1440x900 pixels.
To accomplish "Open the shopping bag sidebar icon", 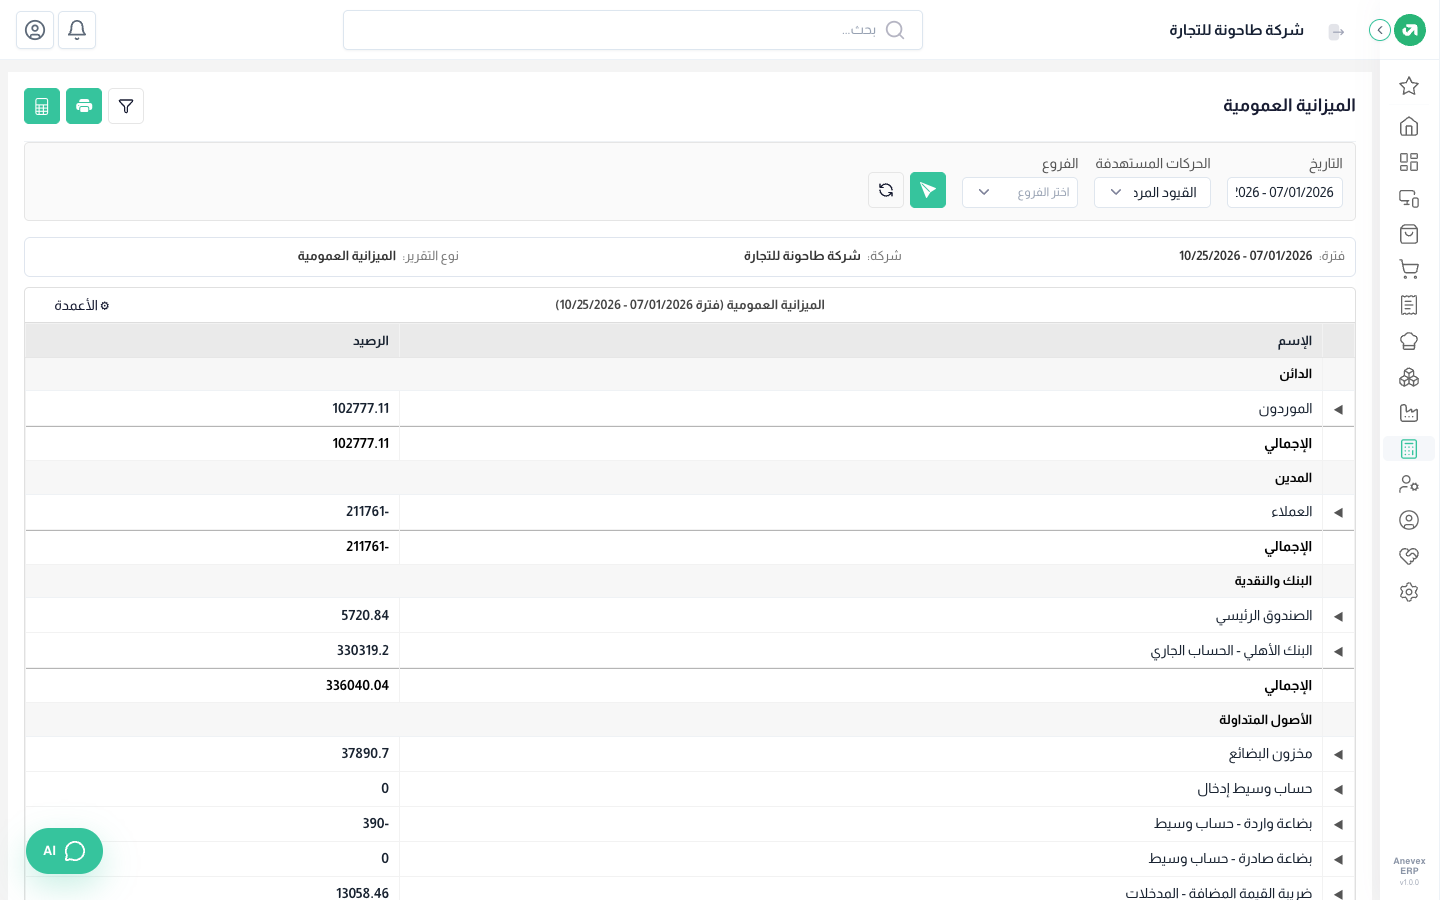I will 1409,234.
